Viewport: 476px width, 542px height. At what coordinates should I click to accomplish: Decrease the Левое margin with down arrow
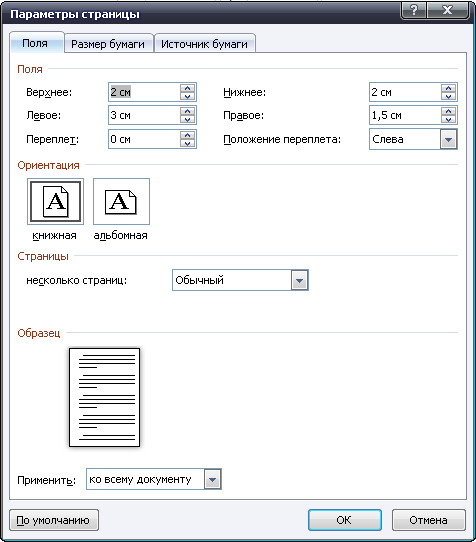[x=187, y=119]
